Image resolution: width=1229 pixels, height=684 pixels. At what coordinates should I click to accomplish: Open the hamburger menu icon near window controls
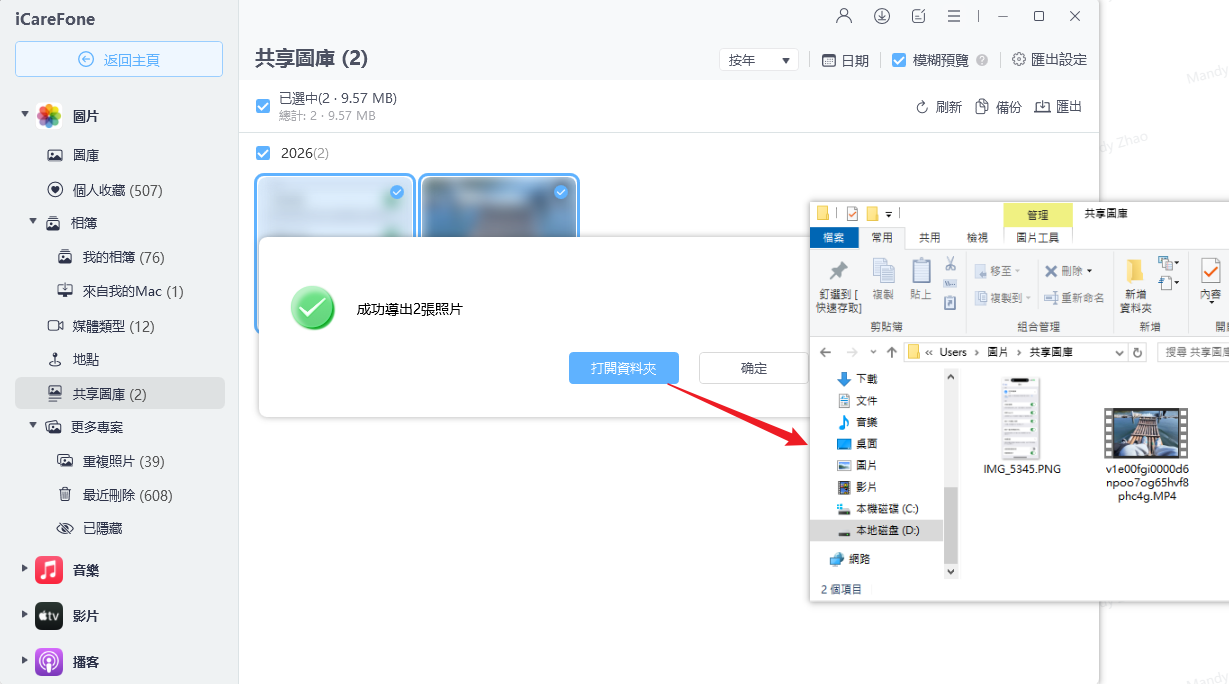[954, 16]
